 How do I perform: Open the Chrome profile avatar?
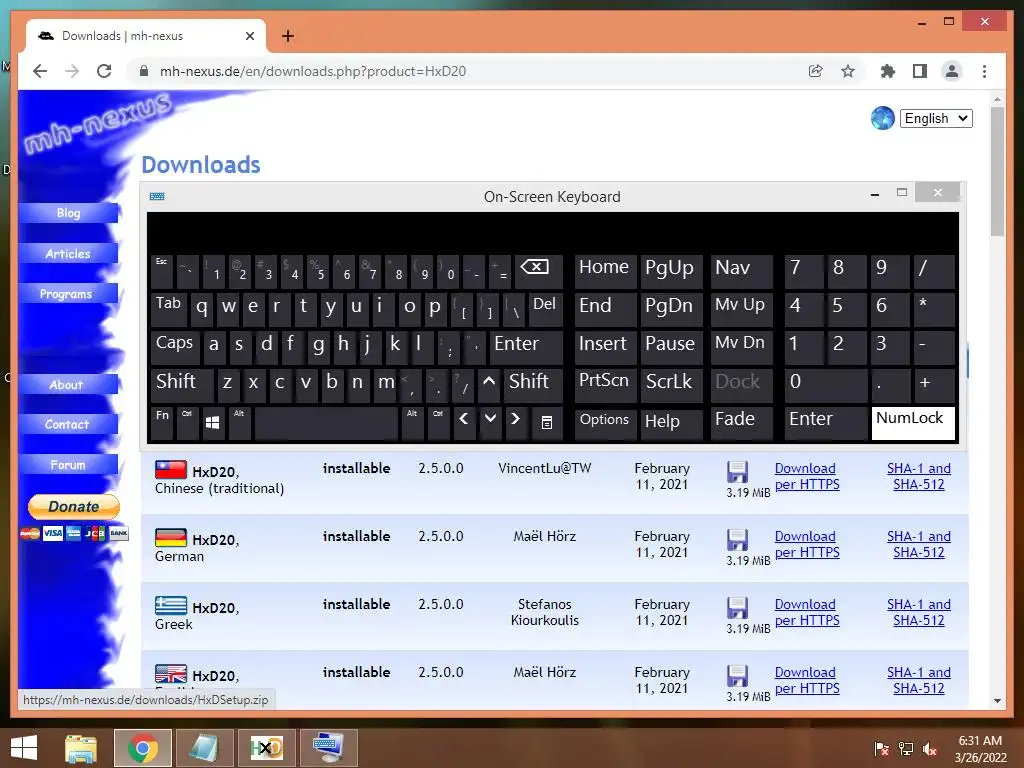tap(952, 71)
